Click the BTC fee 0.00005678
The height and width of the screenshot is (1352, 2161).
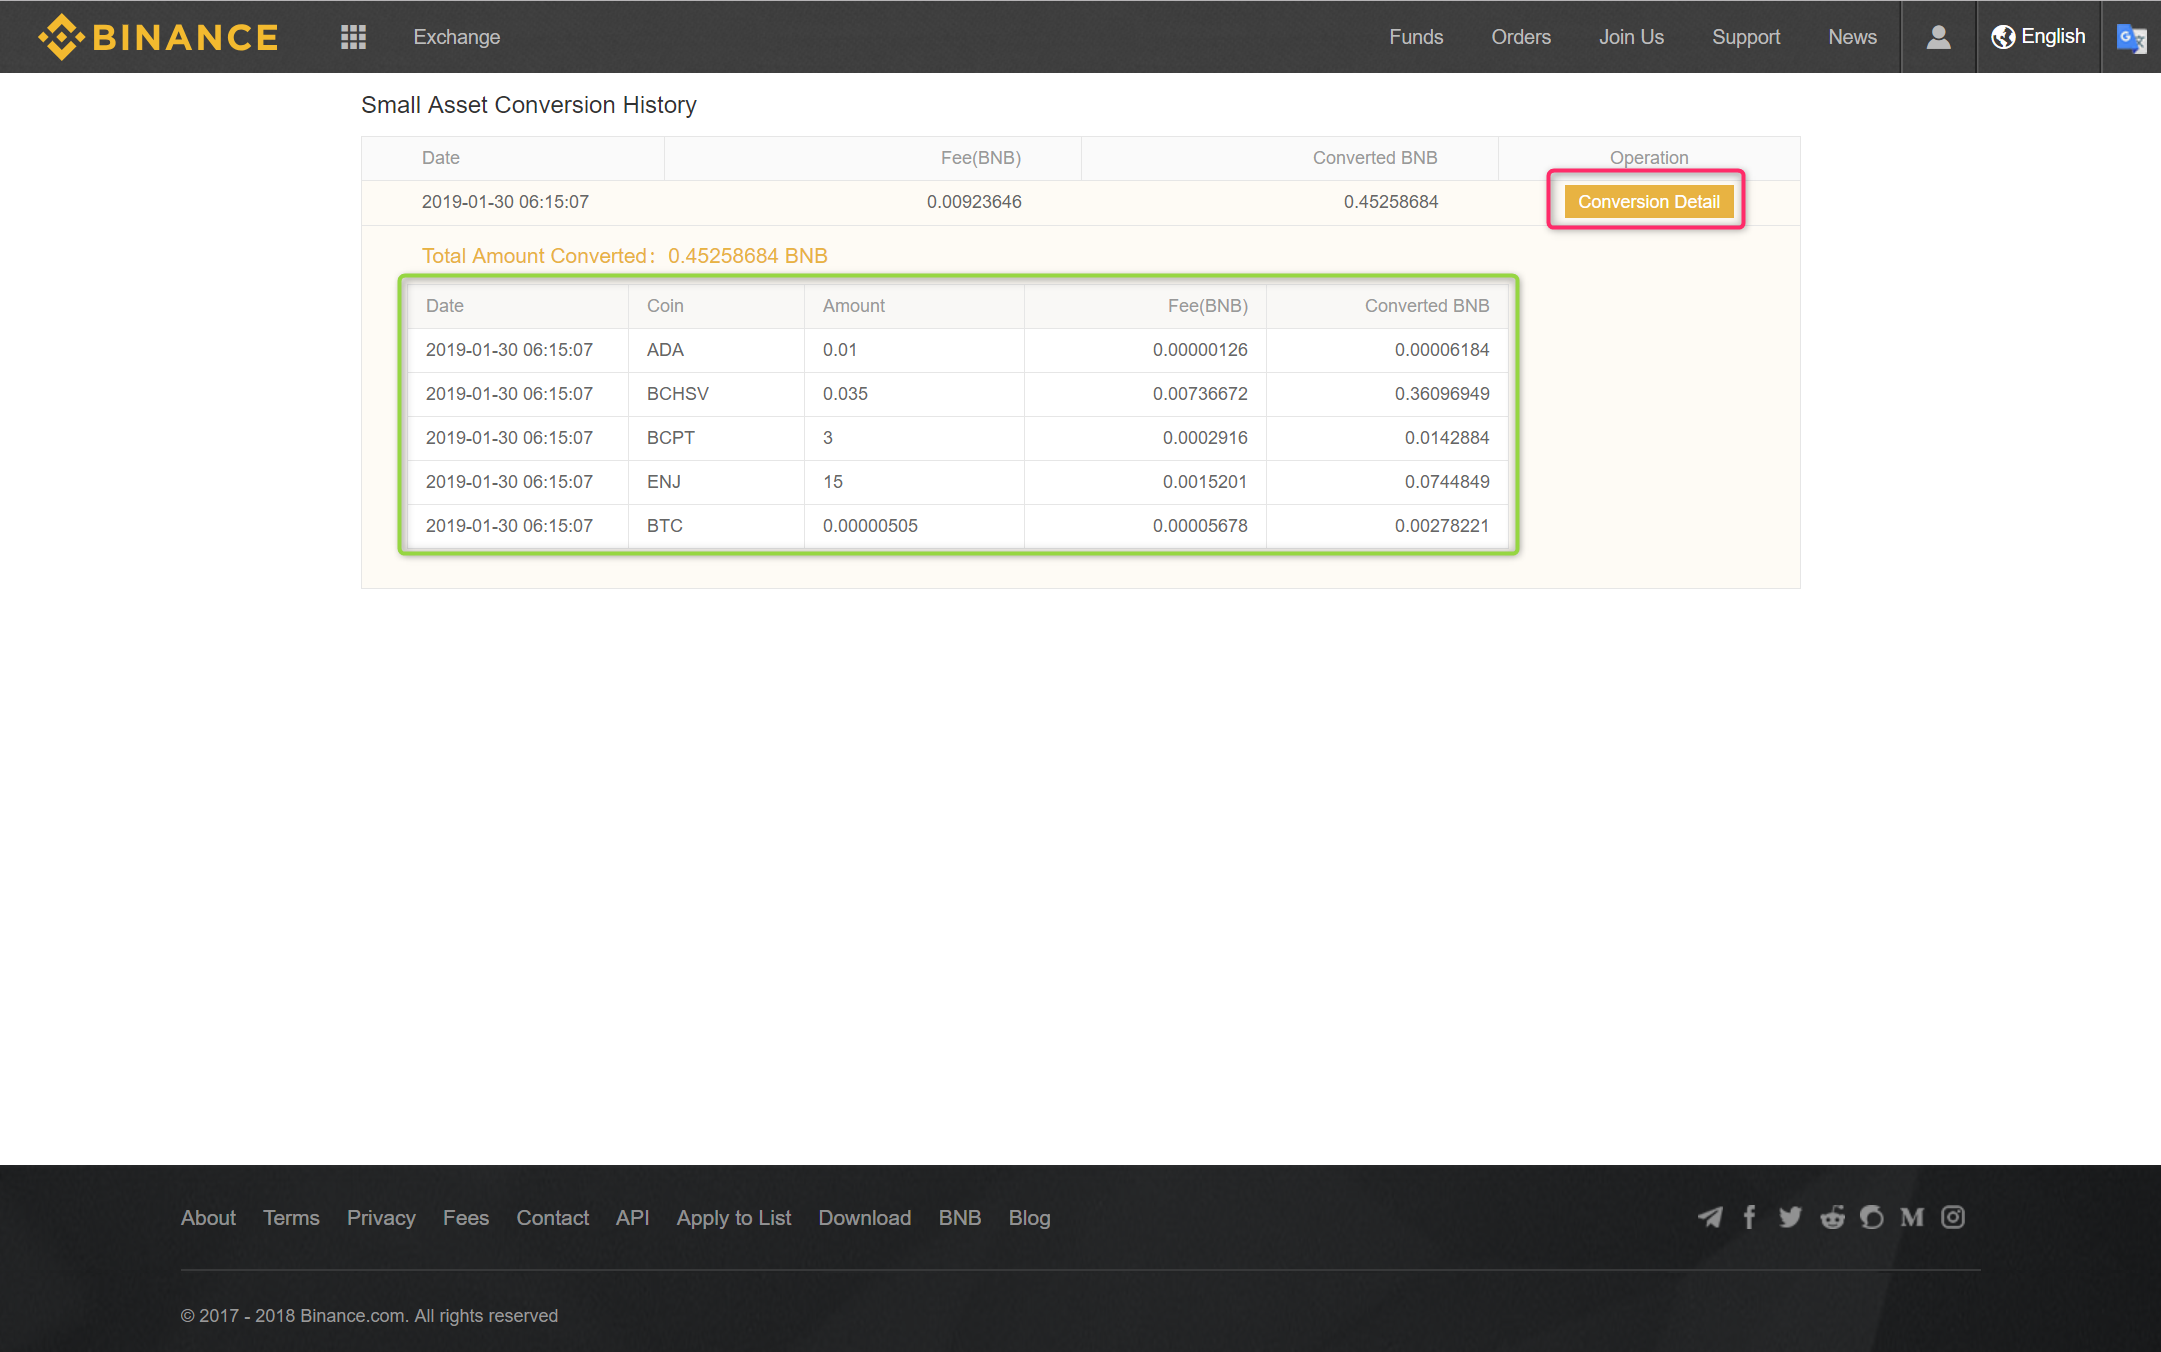click(1200, 526)
